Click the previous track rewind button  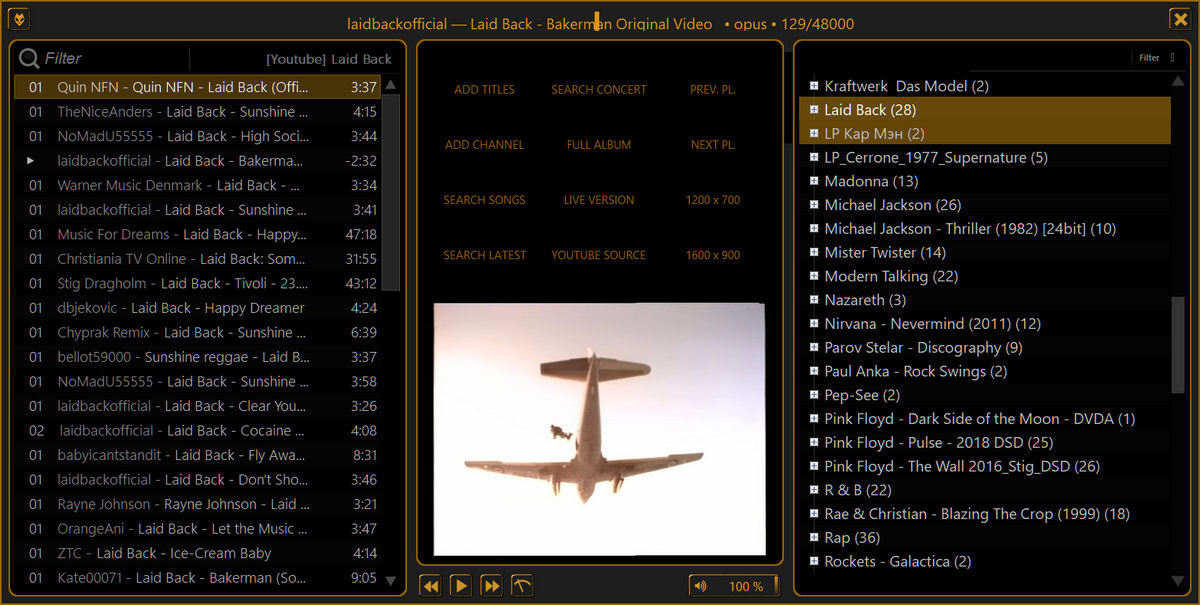click(431, 585)
